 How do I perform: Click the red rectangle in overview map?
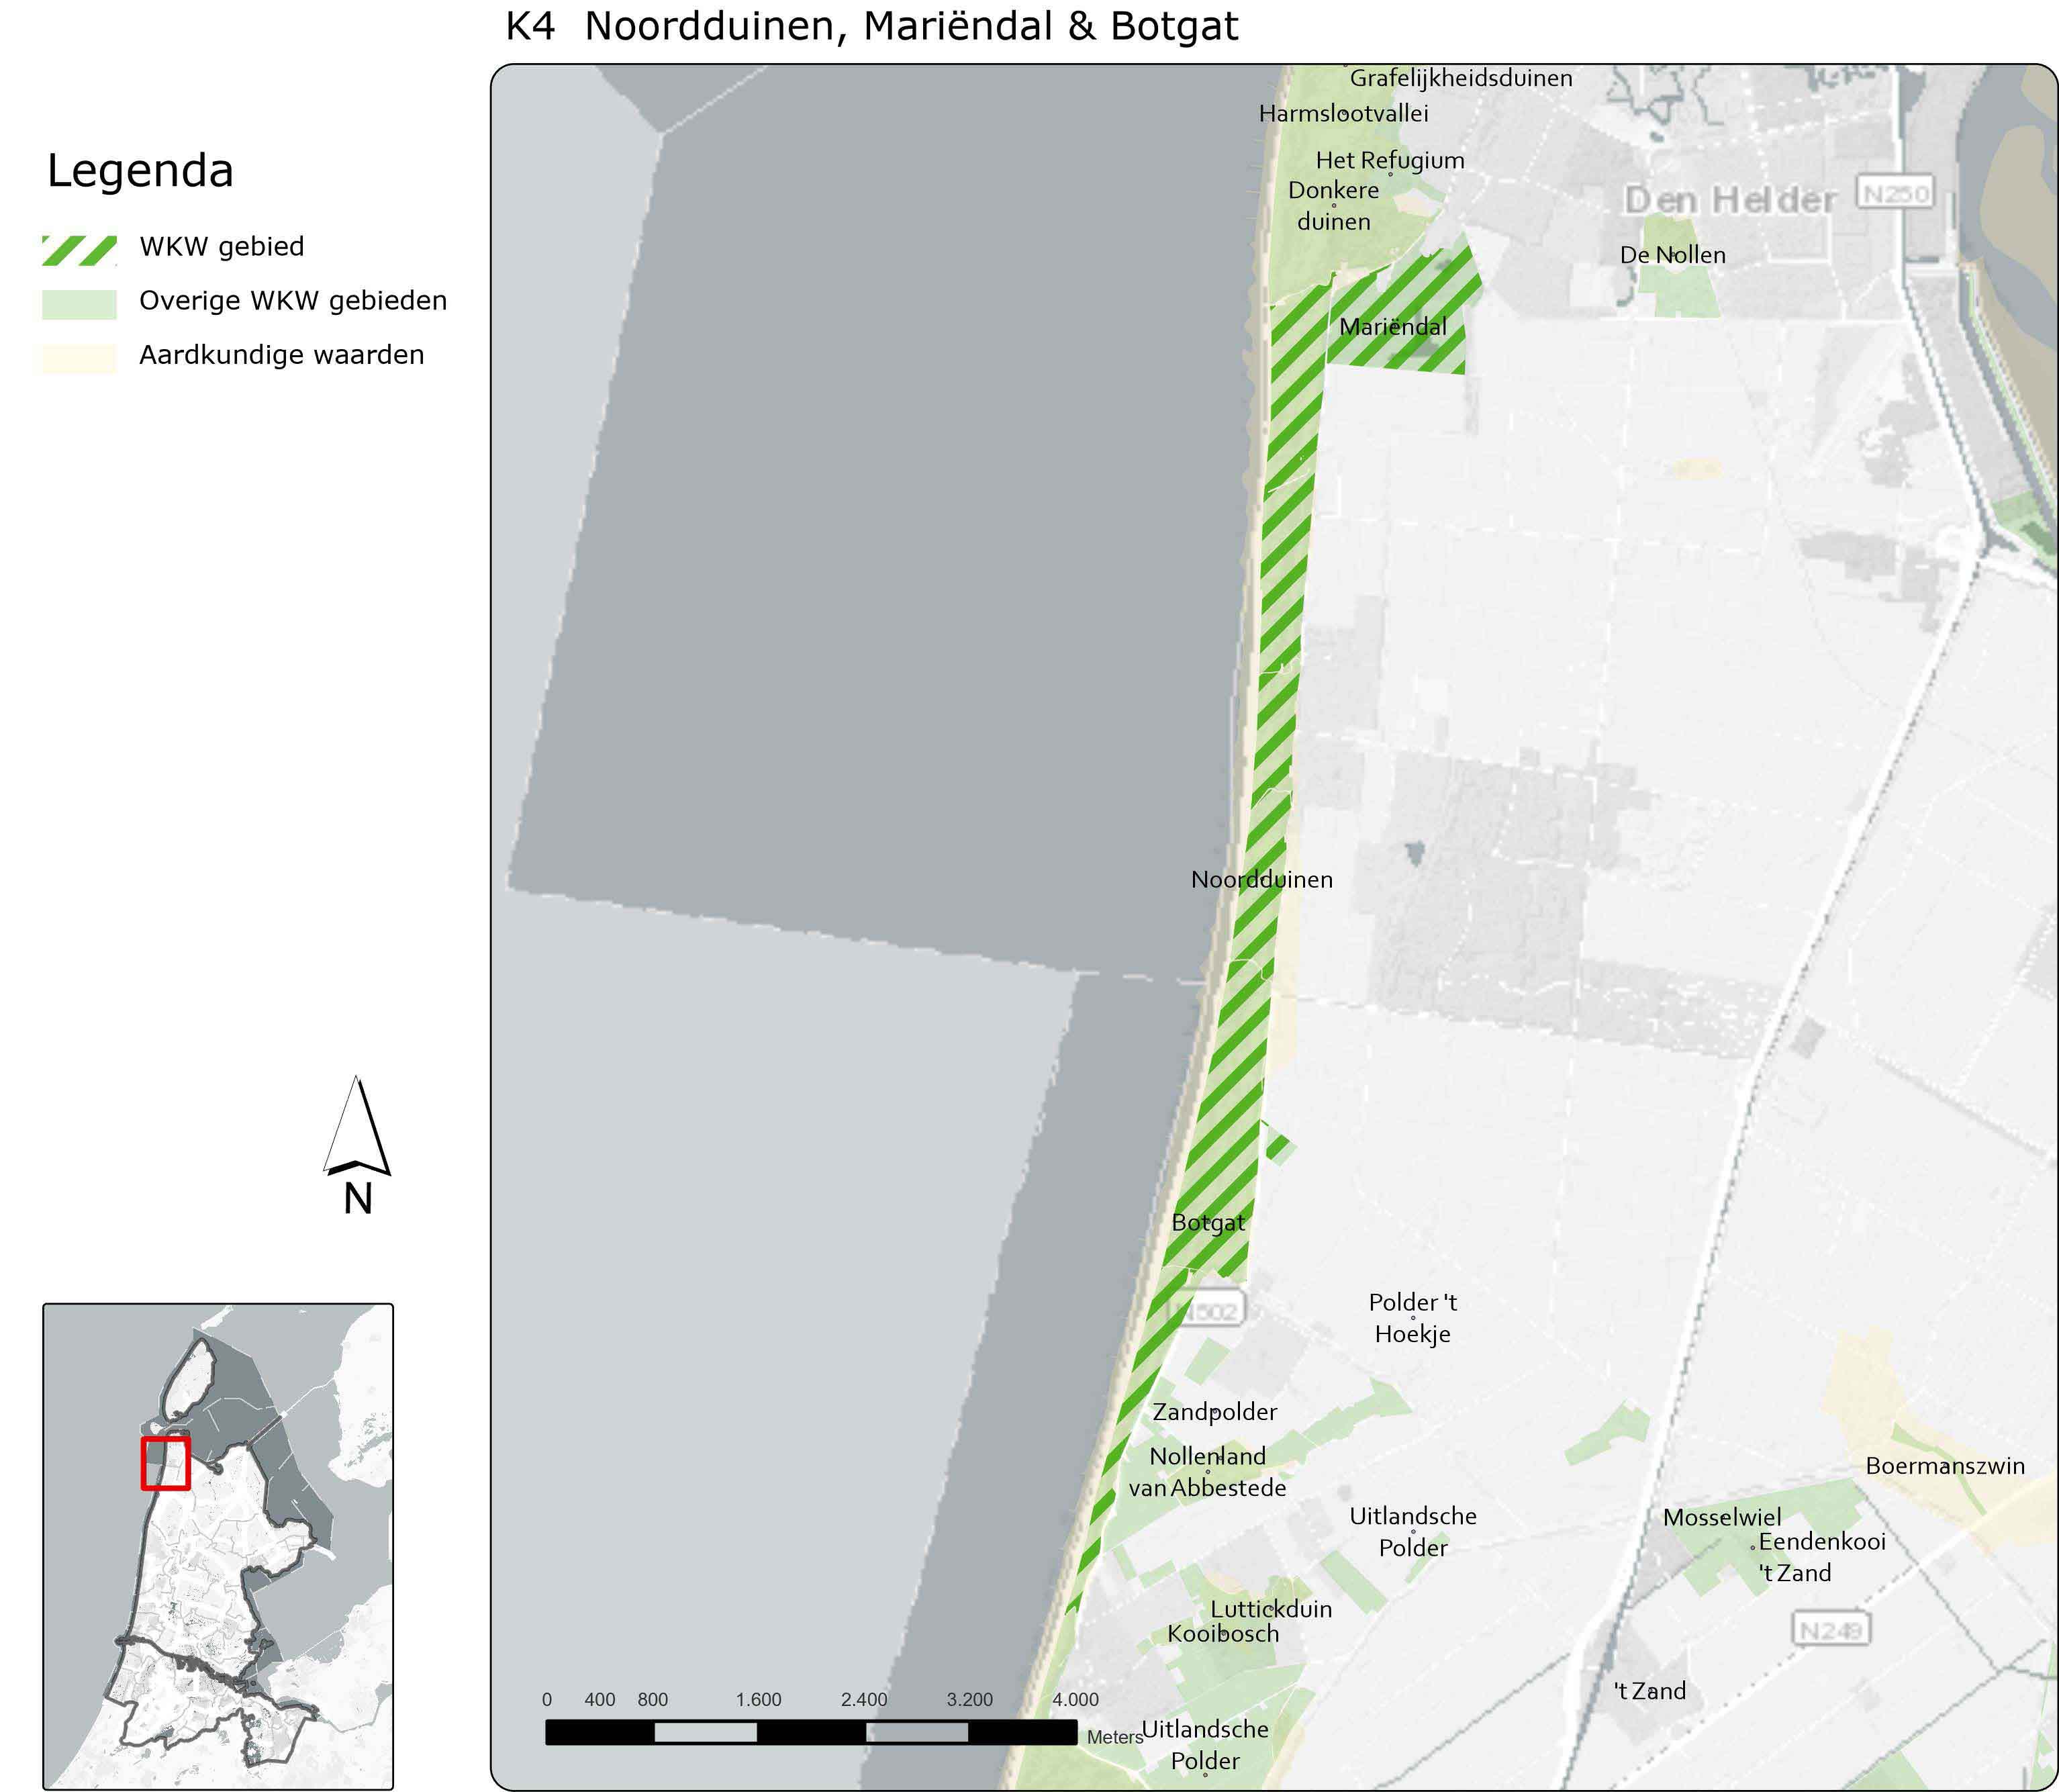point(165,1463)
